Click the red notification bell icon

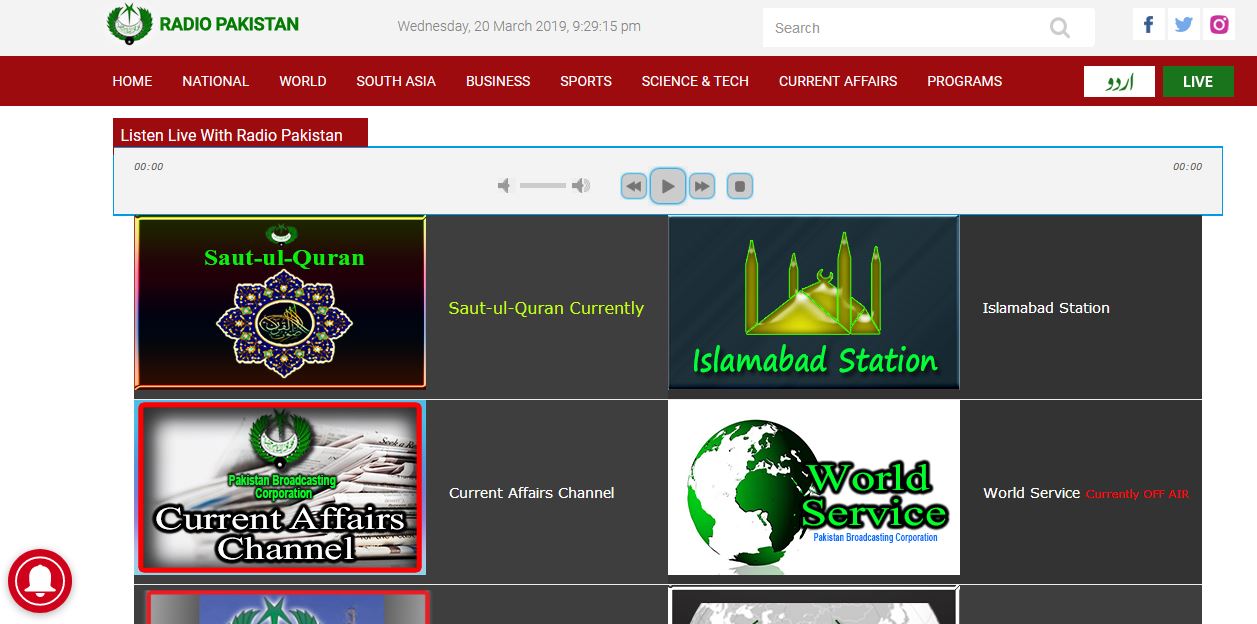[40, 582]
